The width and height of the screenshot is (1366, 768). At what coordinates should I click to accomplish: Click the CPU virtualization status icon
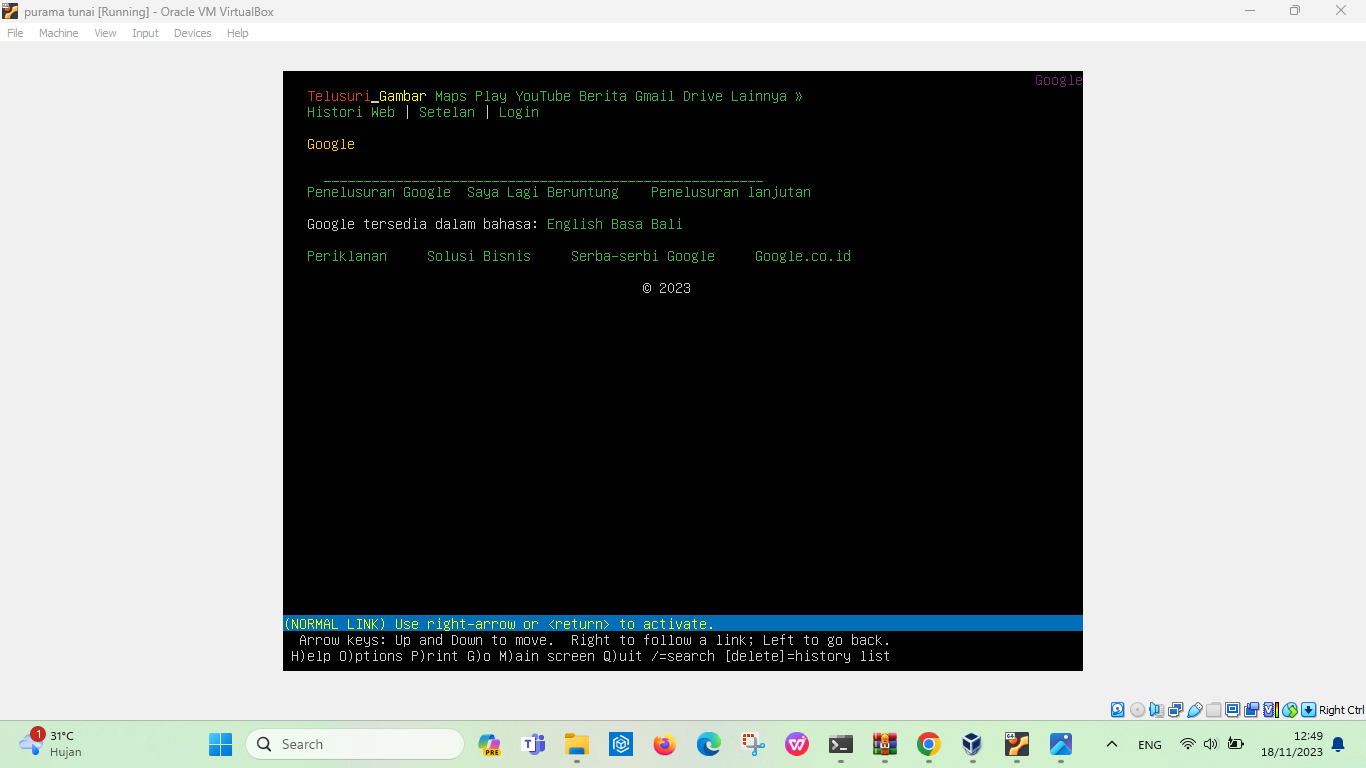(1270, 710)
